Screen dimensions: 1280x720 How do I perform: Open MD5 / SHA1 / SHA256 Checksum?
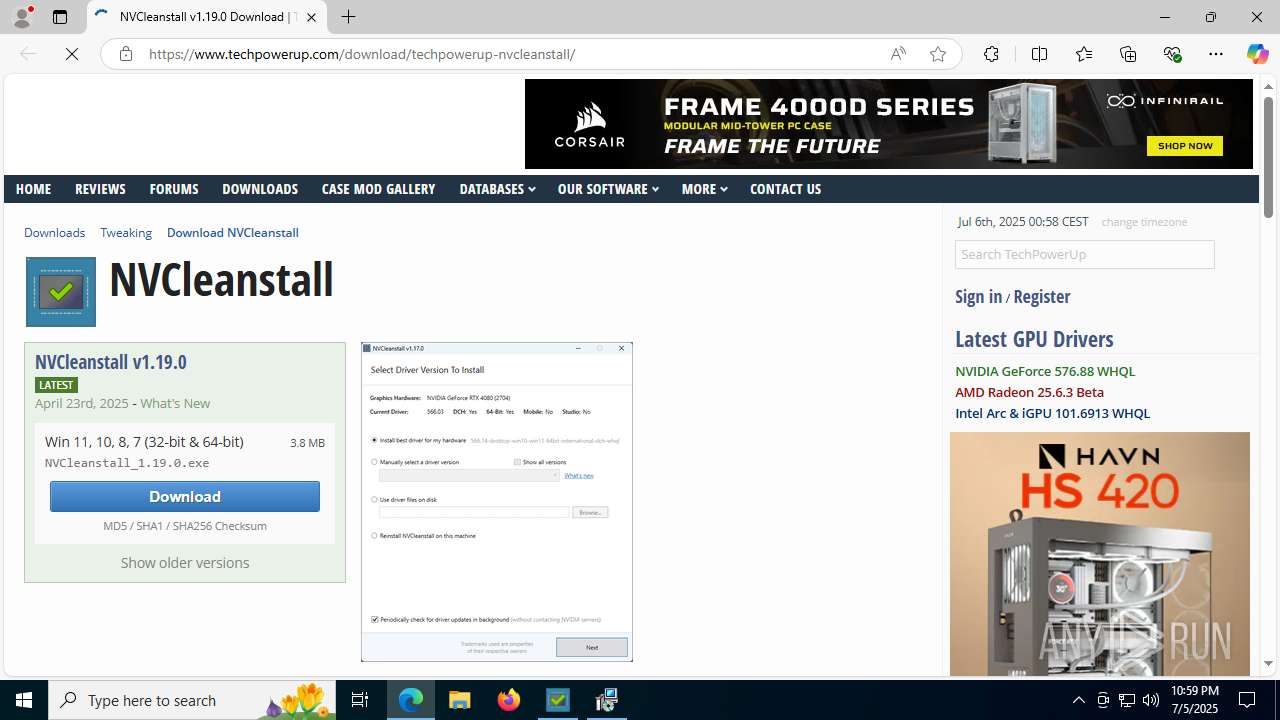point(185,526)
